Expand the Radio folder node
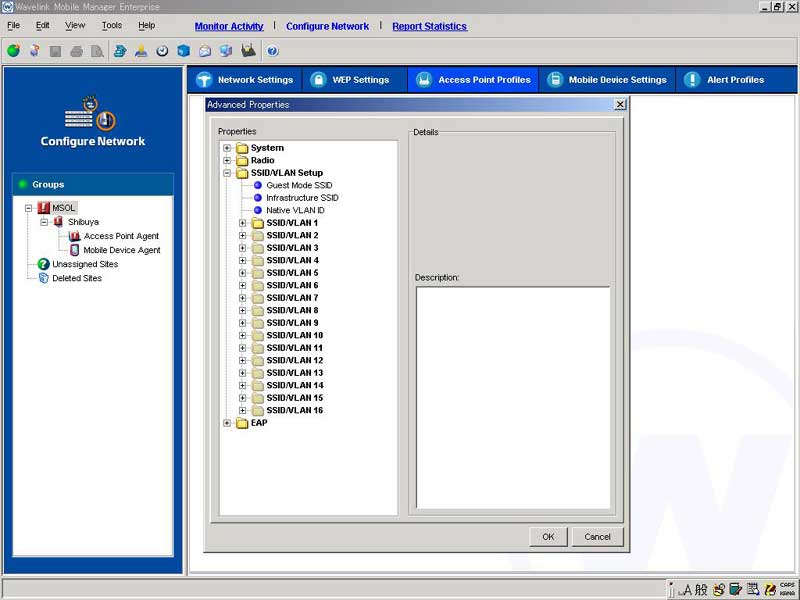 [x=227, y=160]
